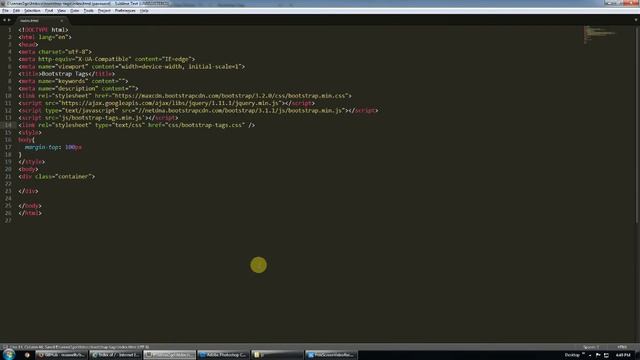Click the closing html tag
Screen dimensions: 640x360
(x=30, y=213)
